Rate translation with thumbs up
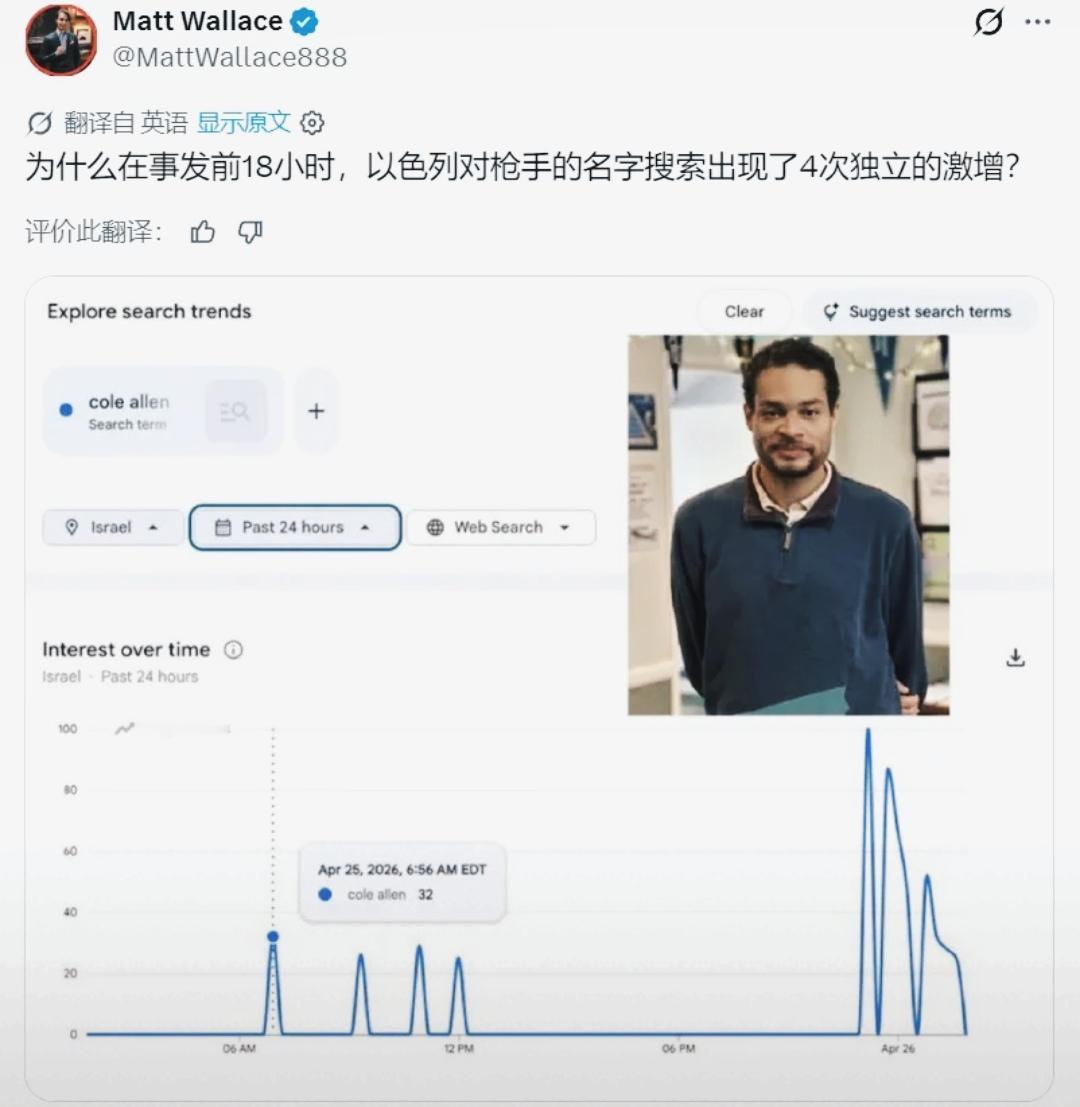 tap(203, 232)
